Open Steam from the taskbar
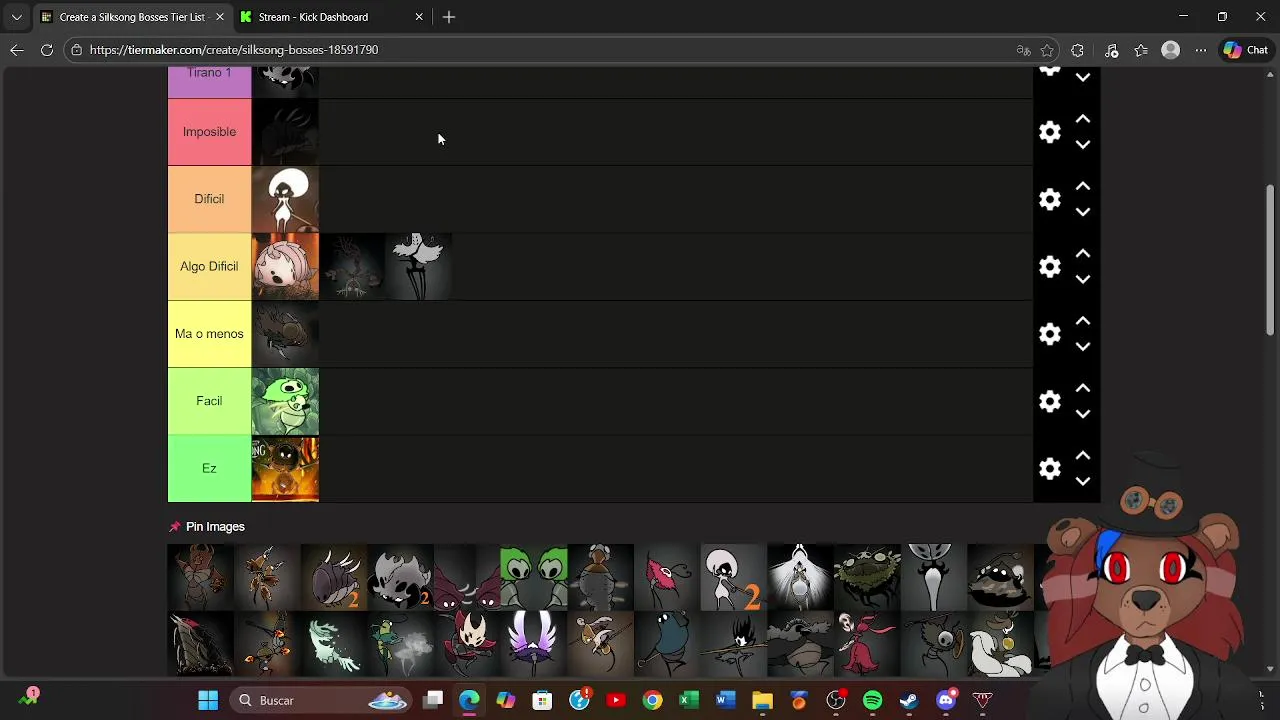The width and height of the screenshot is (1280, 720). [x=909, y=700]
